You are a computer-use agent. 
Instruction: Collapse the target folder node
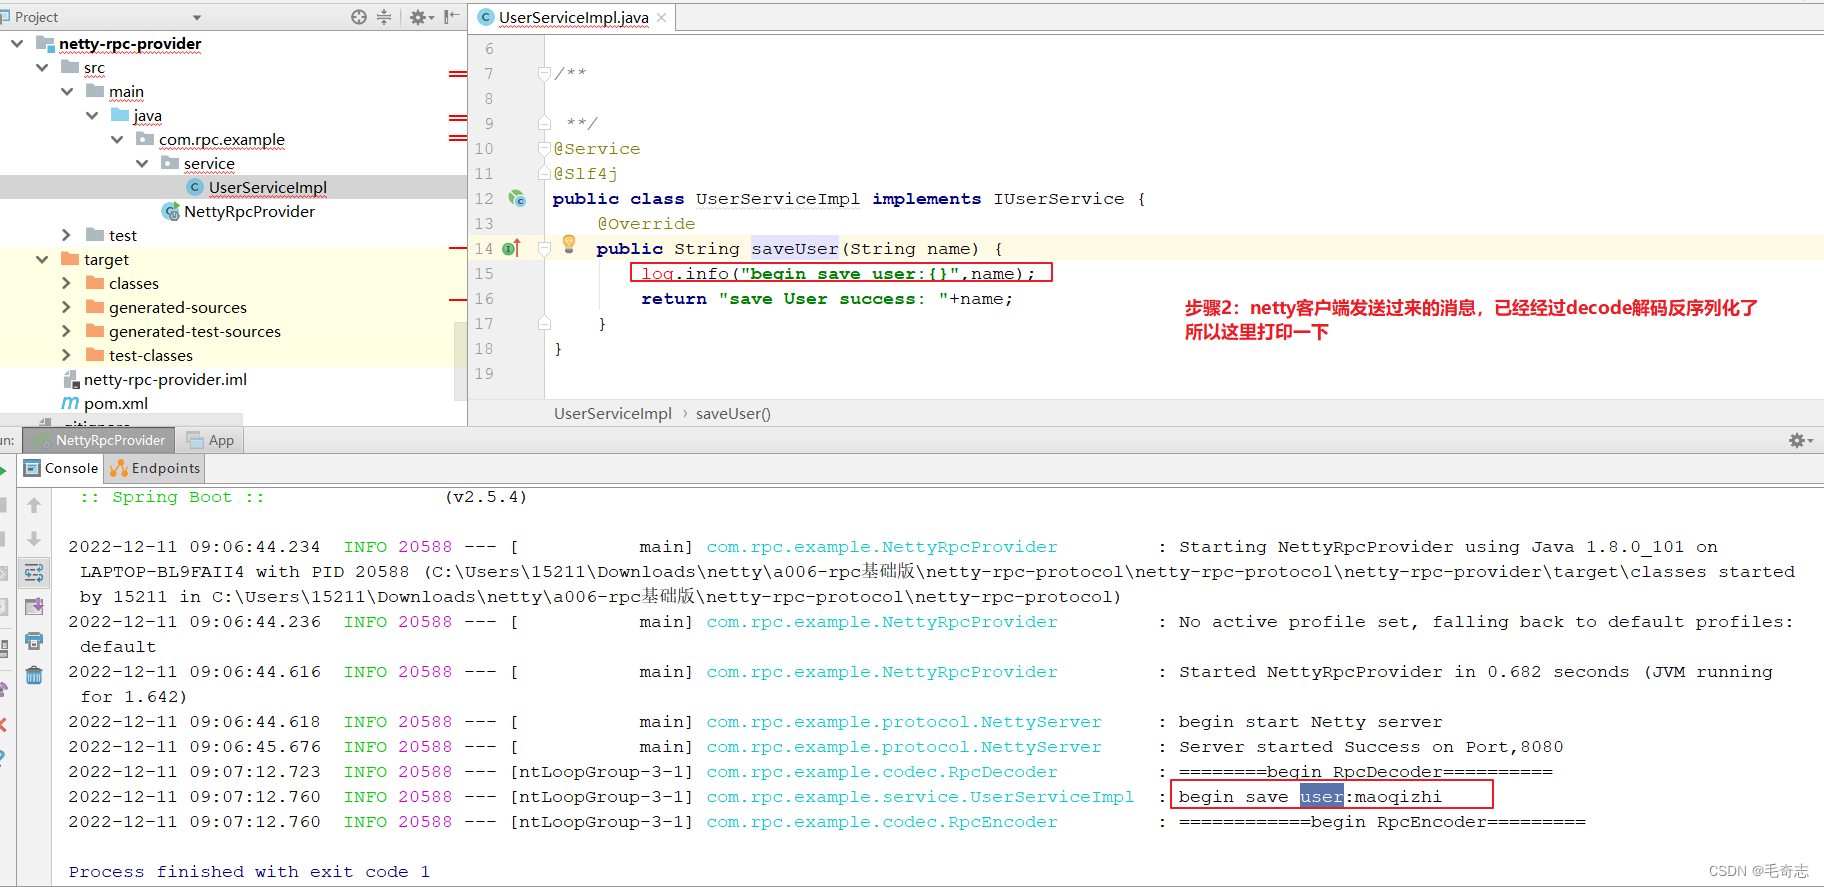click(42, 259)
